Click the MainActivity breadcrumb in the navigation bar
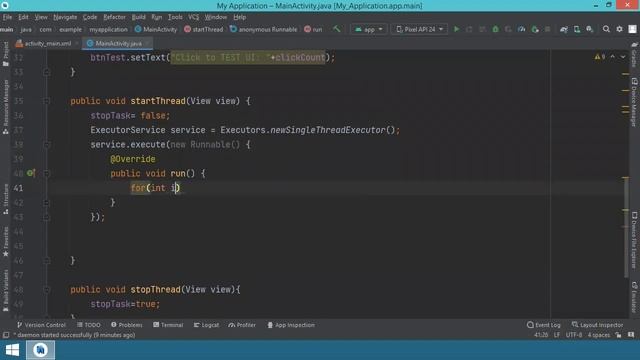Viewport: 640px width, 360px height. coord(156,29)
